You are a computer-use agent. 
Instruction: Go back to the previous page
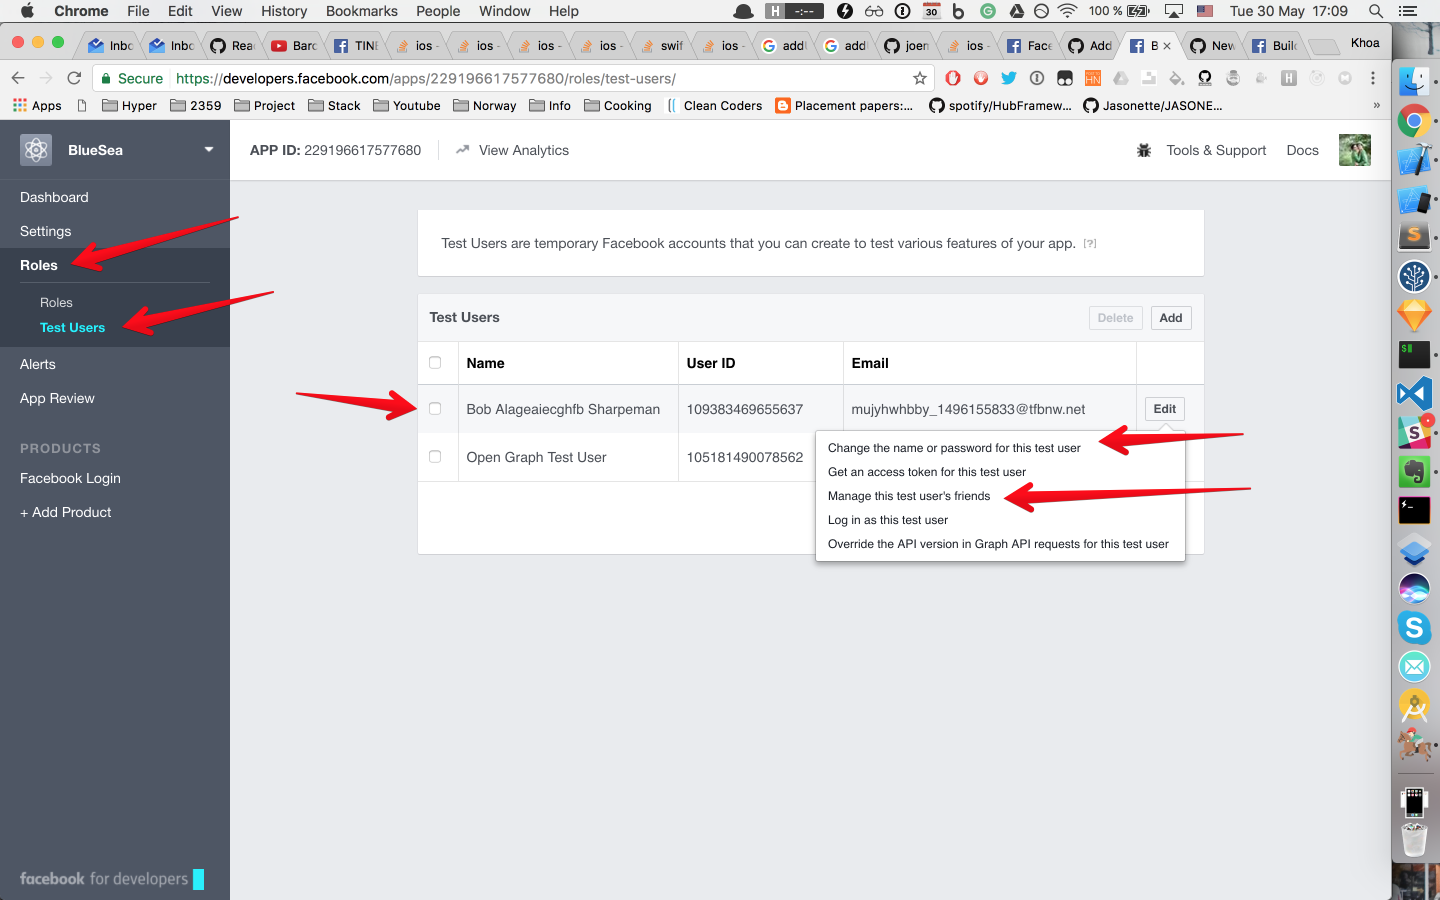click(x=18, y=78)
